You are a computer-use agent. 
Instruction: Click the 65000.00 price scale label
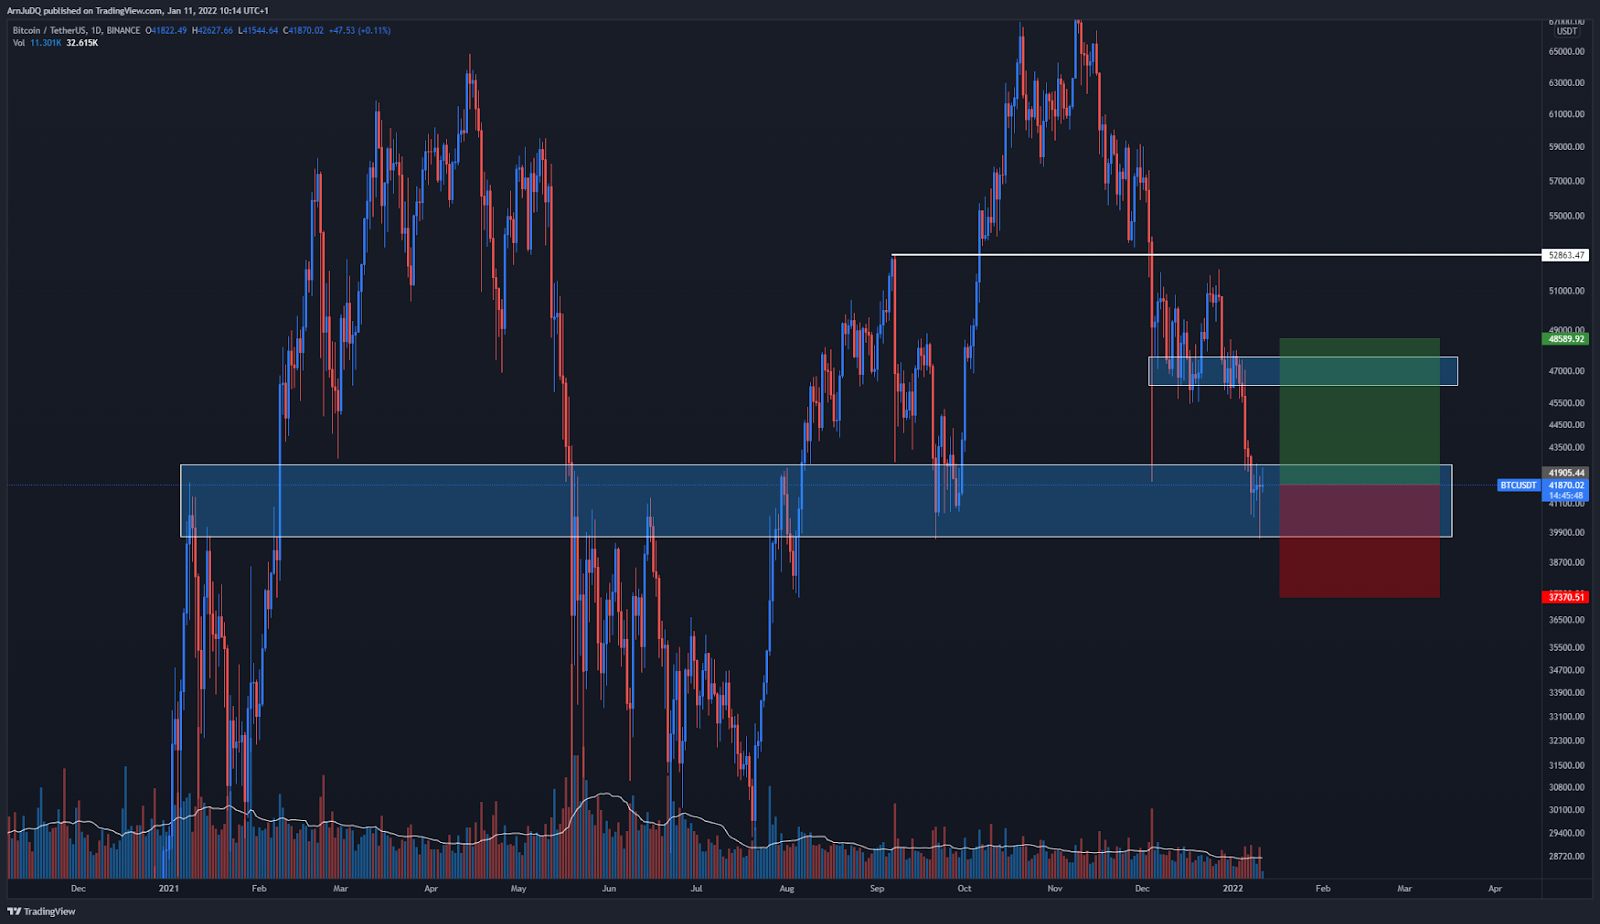[x=1566, y=51]
